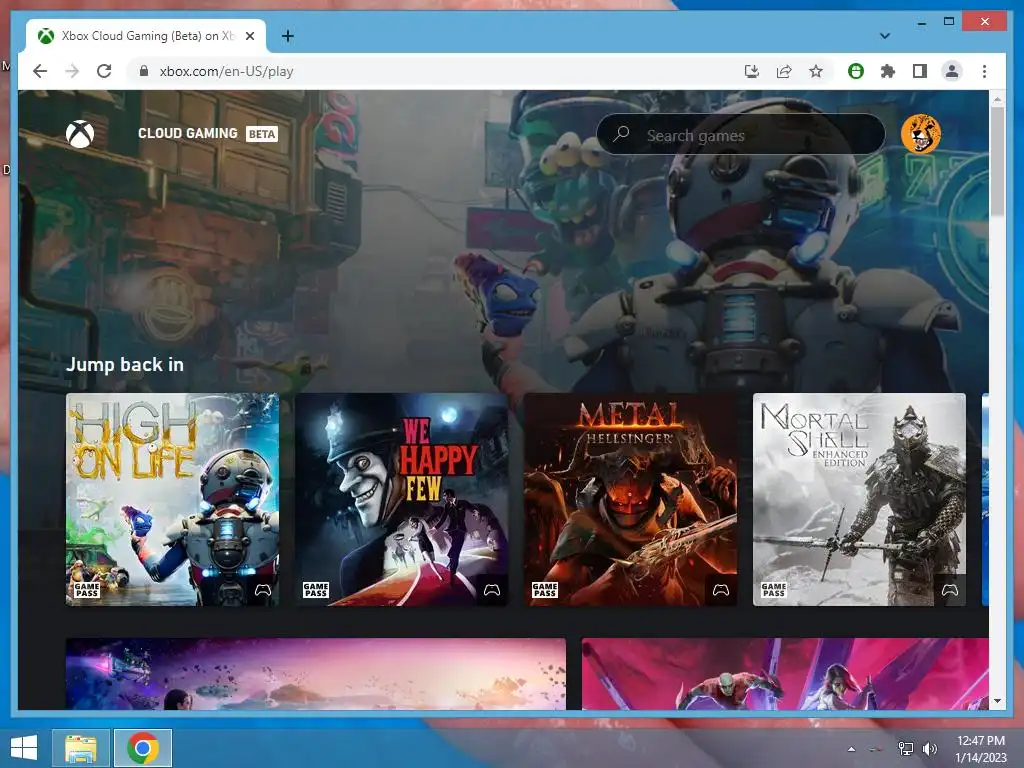Open a new Chrome tab
The width and height of the screenshot is (1024, 768).
(287, 36)
